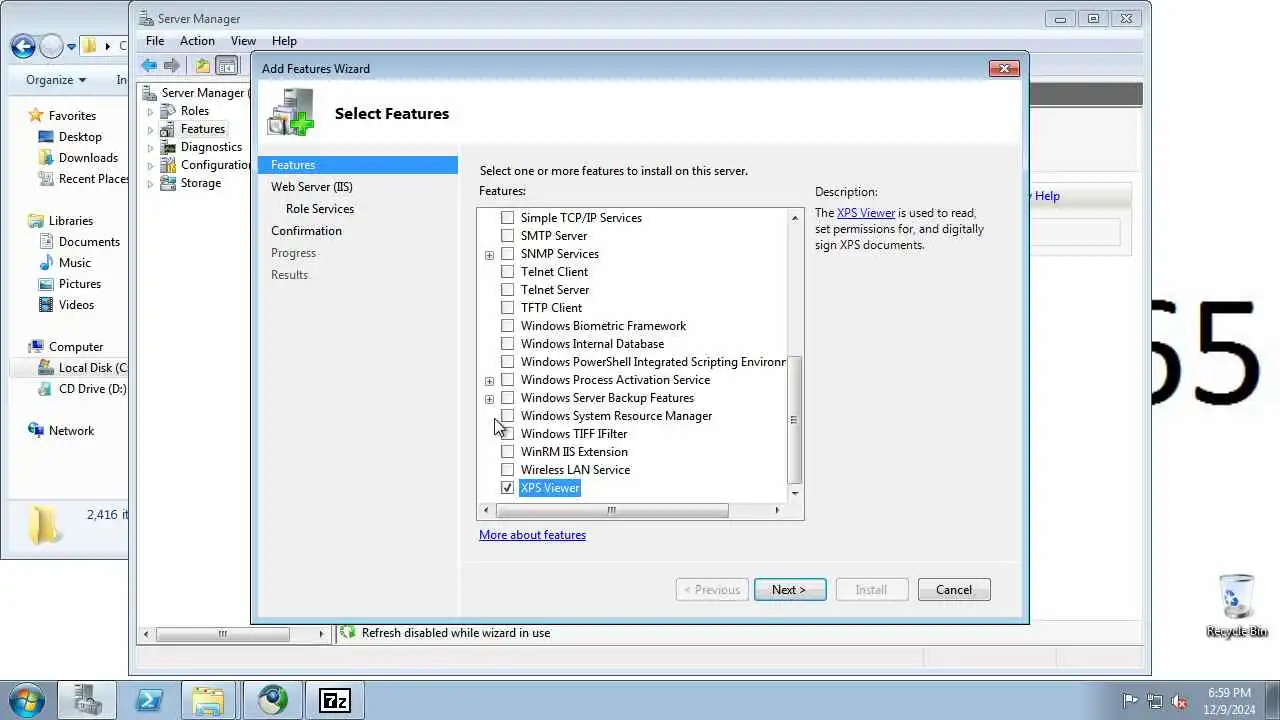Expand the Storage tree node arrow
The height and width of the screenshot is (720, 1280).
click(x=151, y=184)
